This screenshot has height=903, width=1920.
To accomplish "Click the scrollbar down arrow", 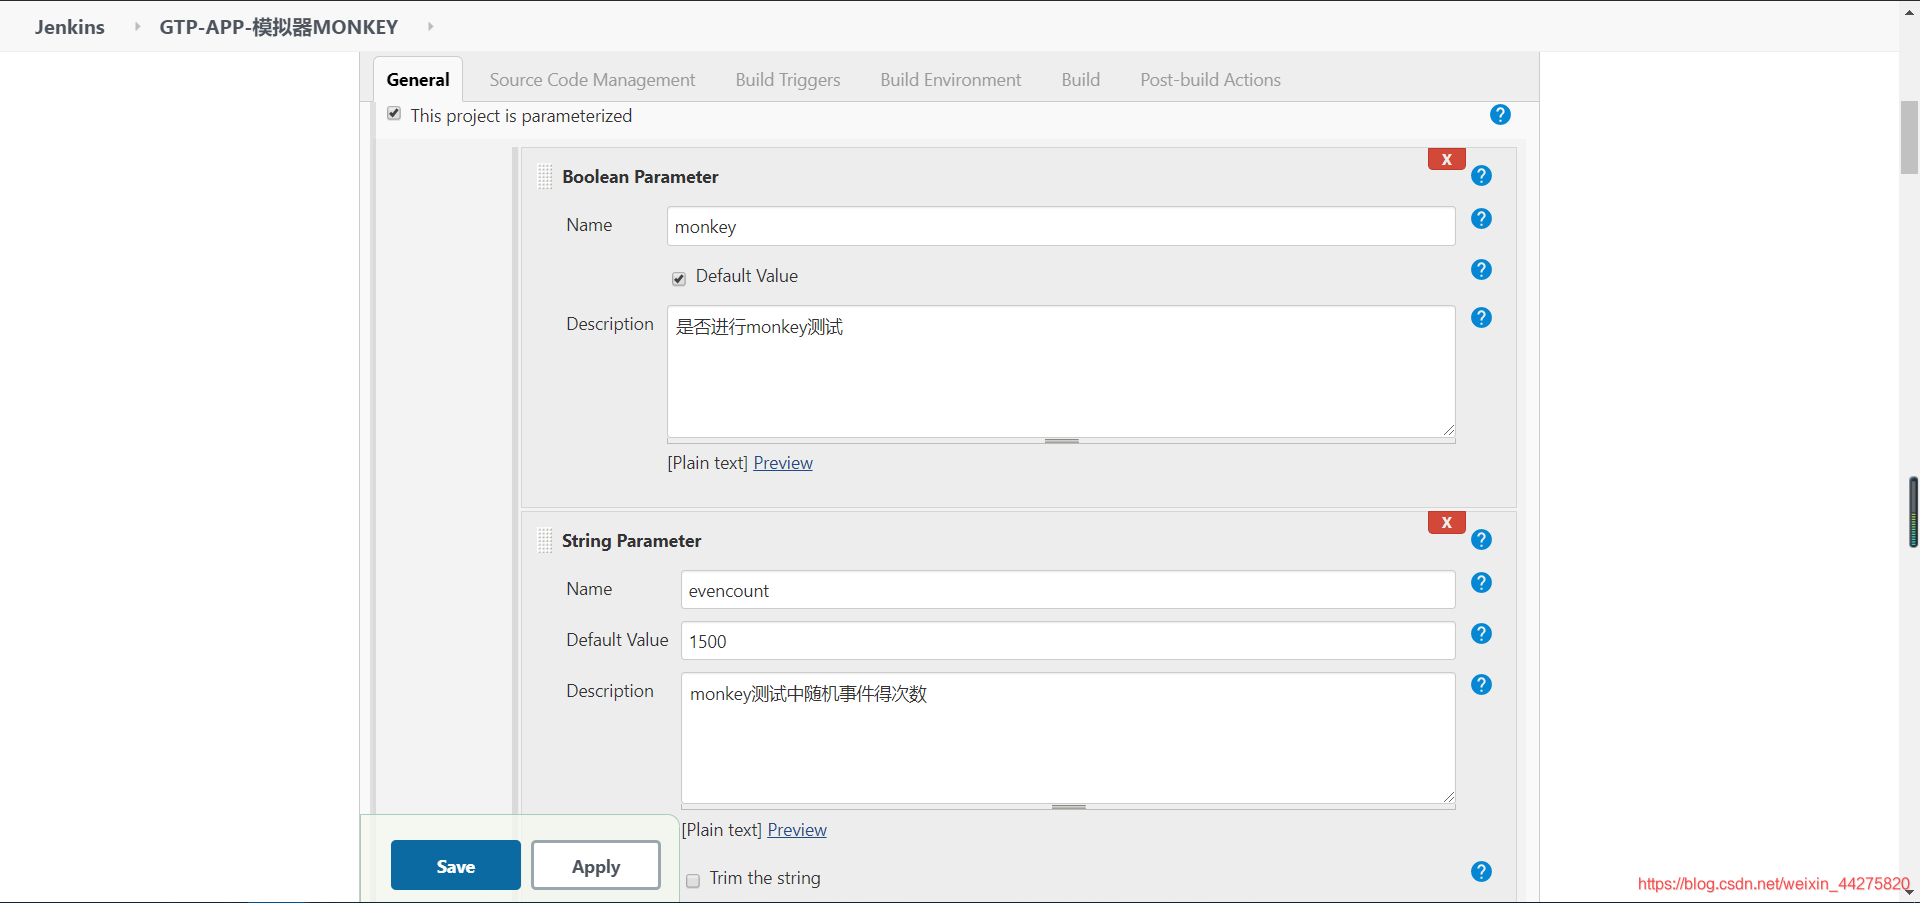I will pyautogui.click(x=1909, y=893).
